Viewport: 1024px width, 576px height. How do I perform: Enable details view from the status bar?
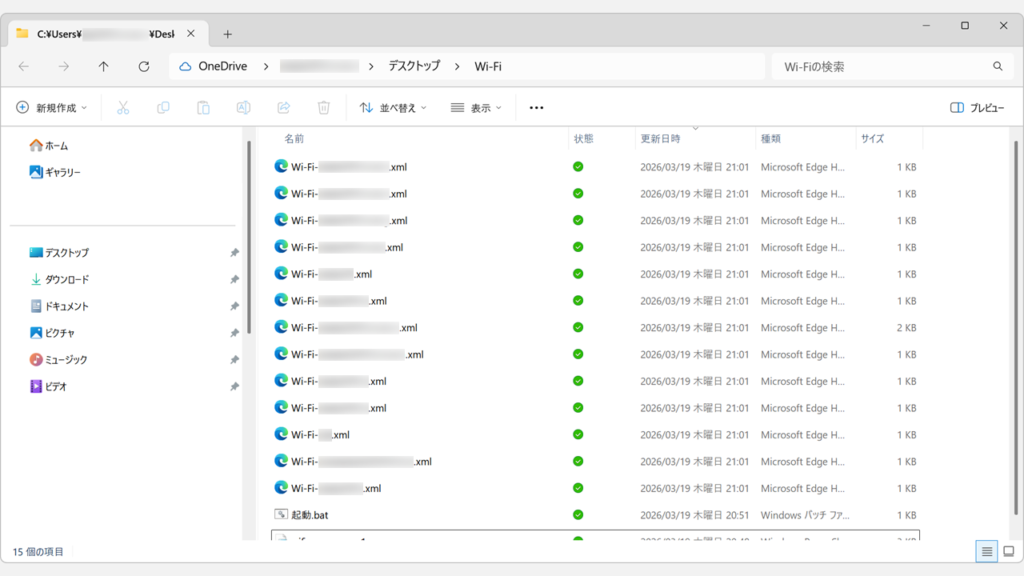tap(987, 551)
